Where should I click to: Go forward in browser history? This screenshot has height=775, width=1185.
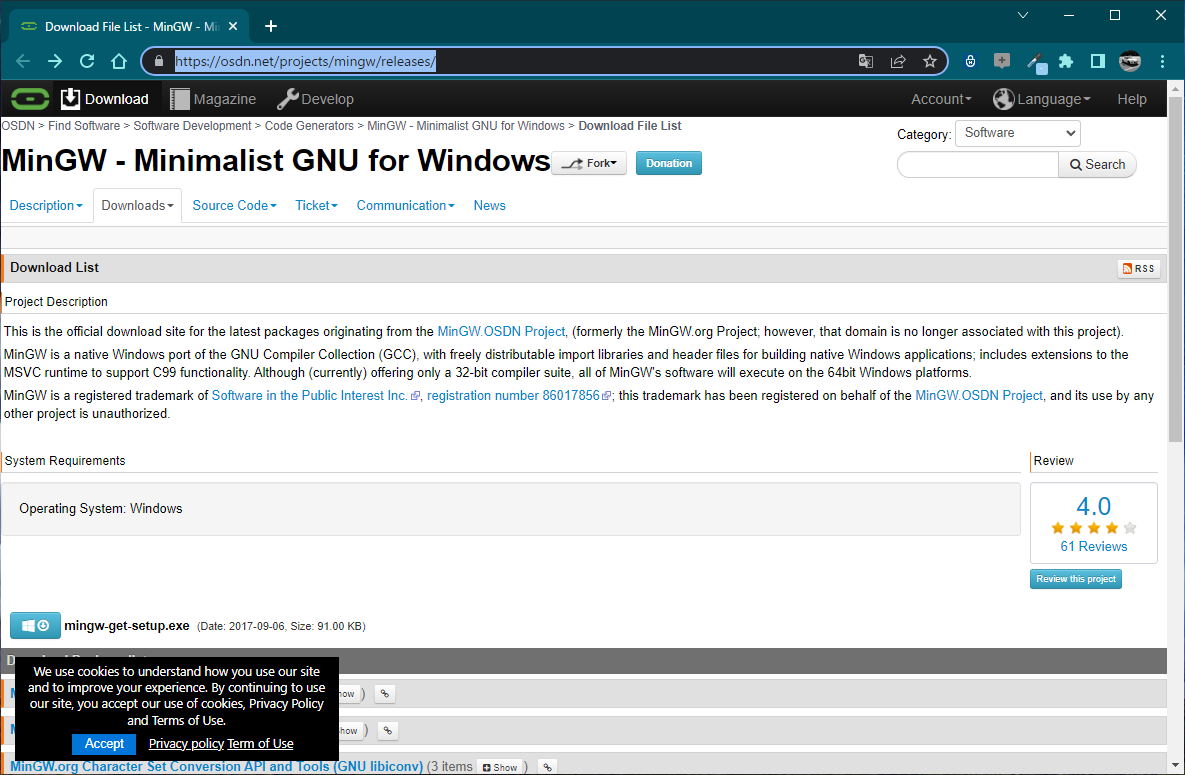(x=55, y=61)
